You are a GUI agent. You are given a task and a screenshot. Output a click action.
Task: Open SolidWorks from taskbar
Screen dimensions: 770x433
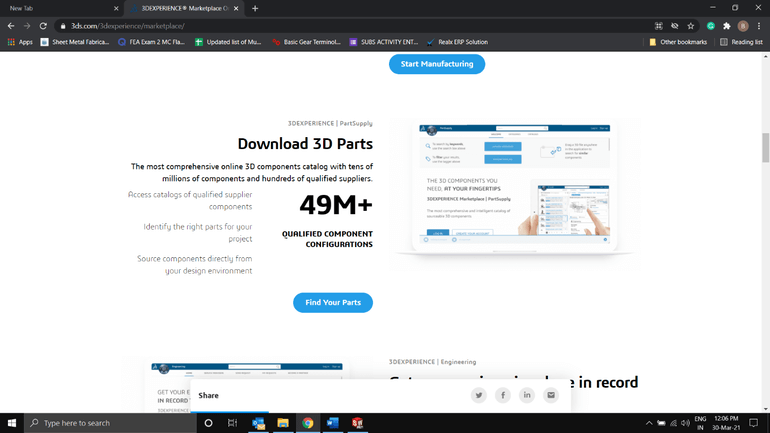click(x=358, y=423)
